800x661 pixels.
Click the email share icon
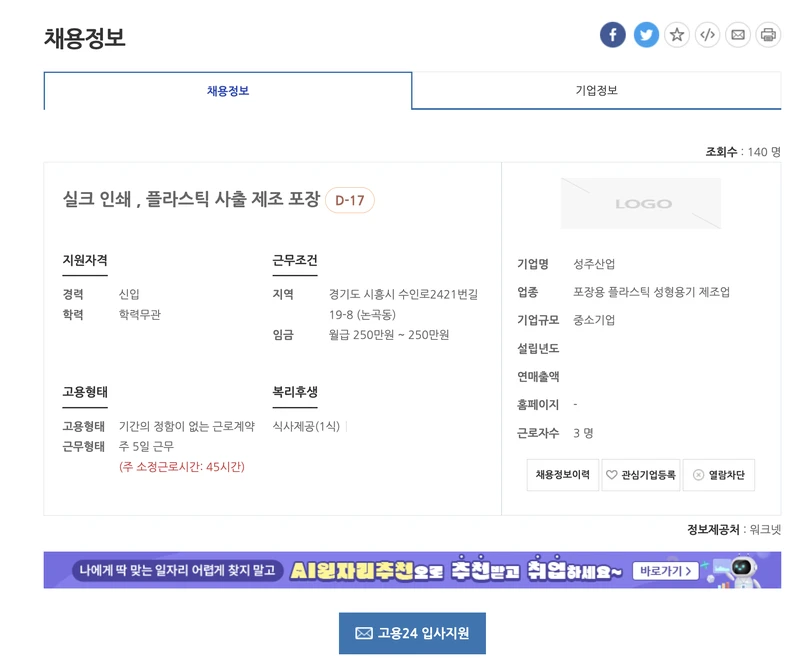738,34
